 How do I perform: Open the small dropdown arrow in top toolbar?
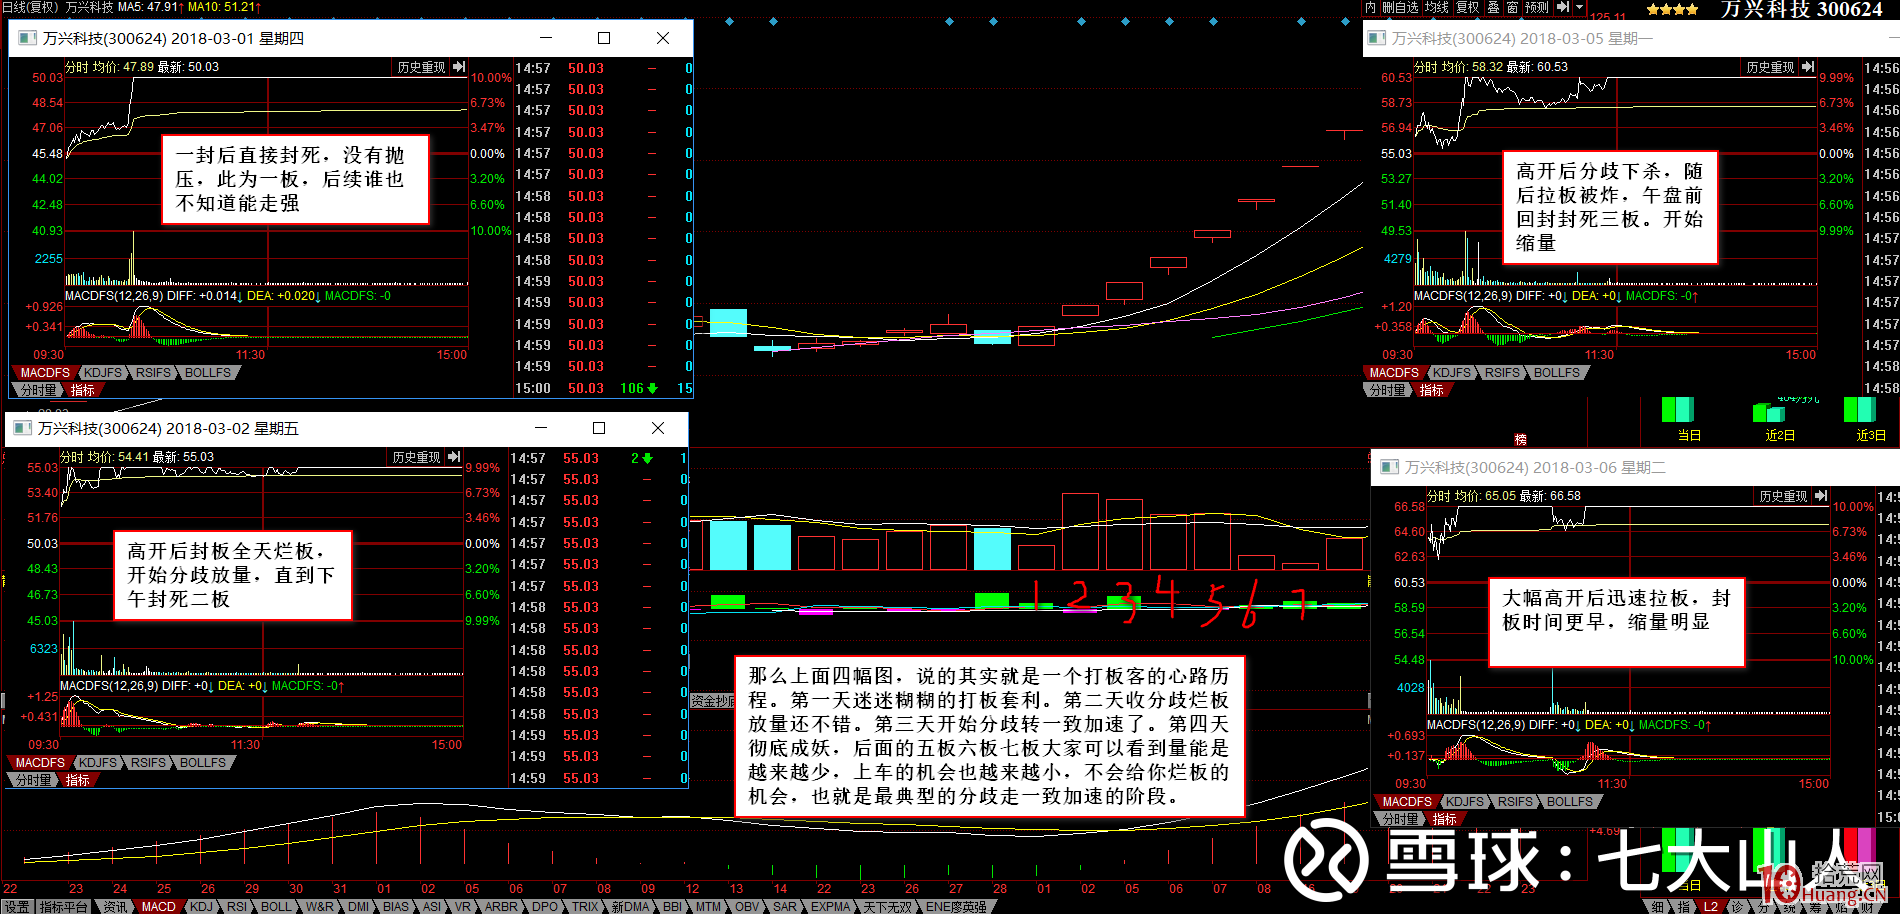click(x=1579, y=7)
